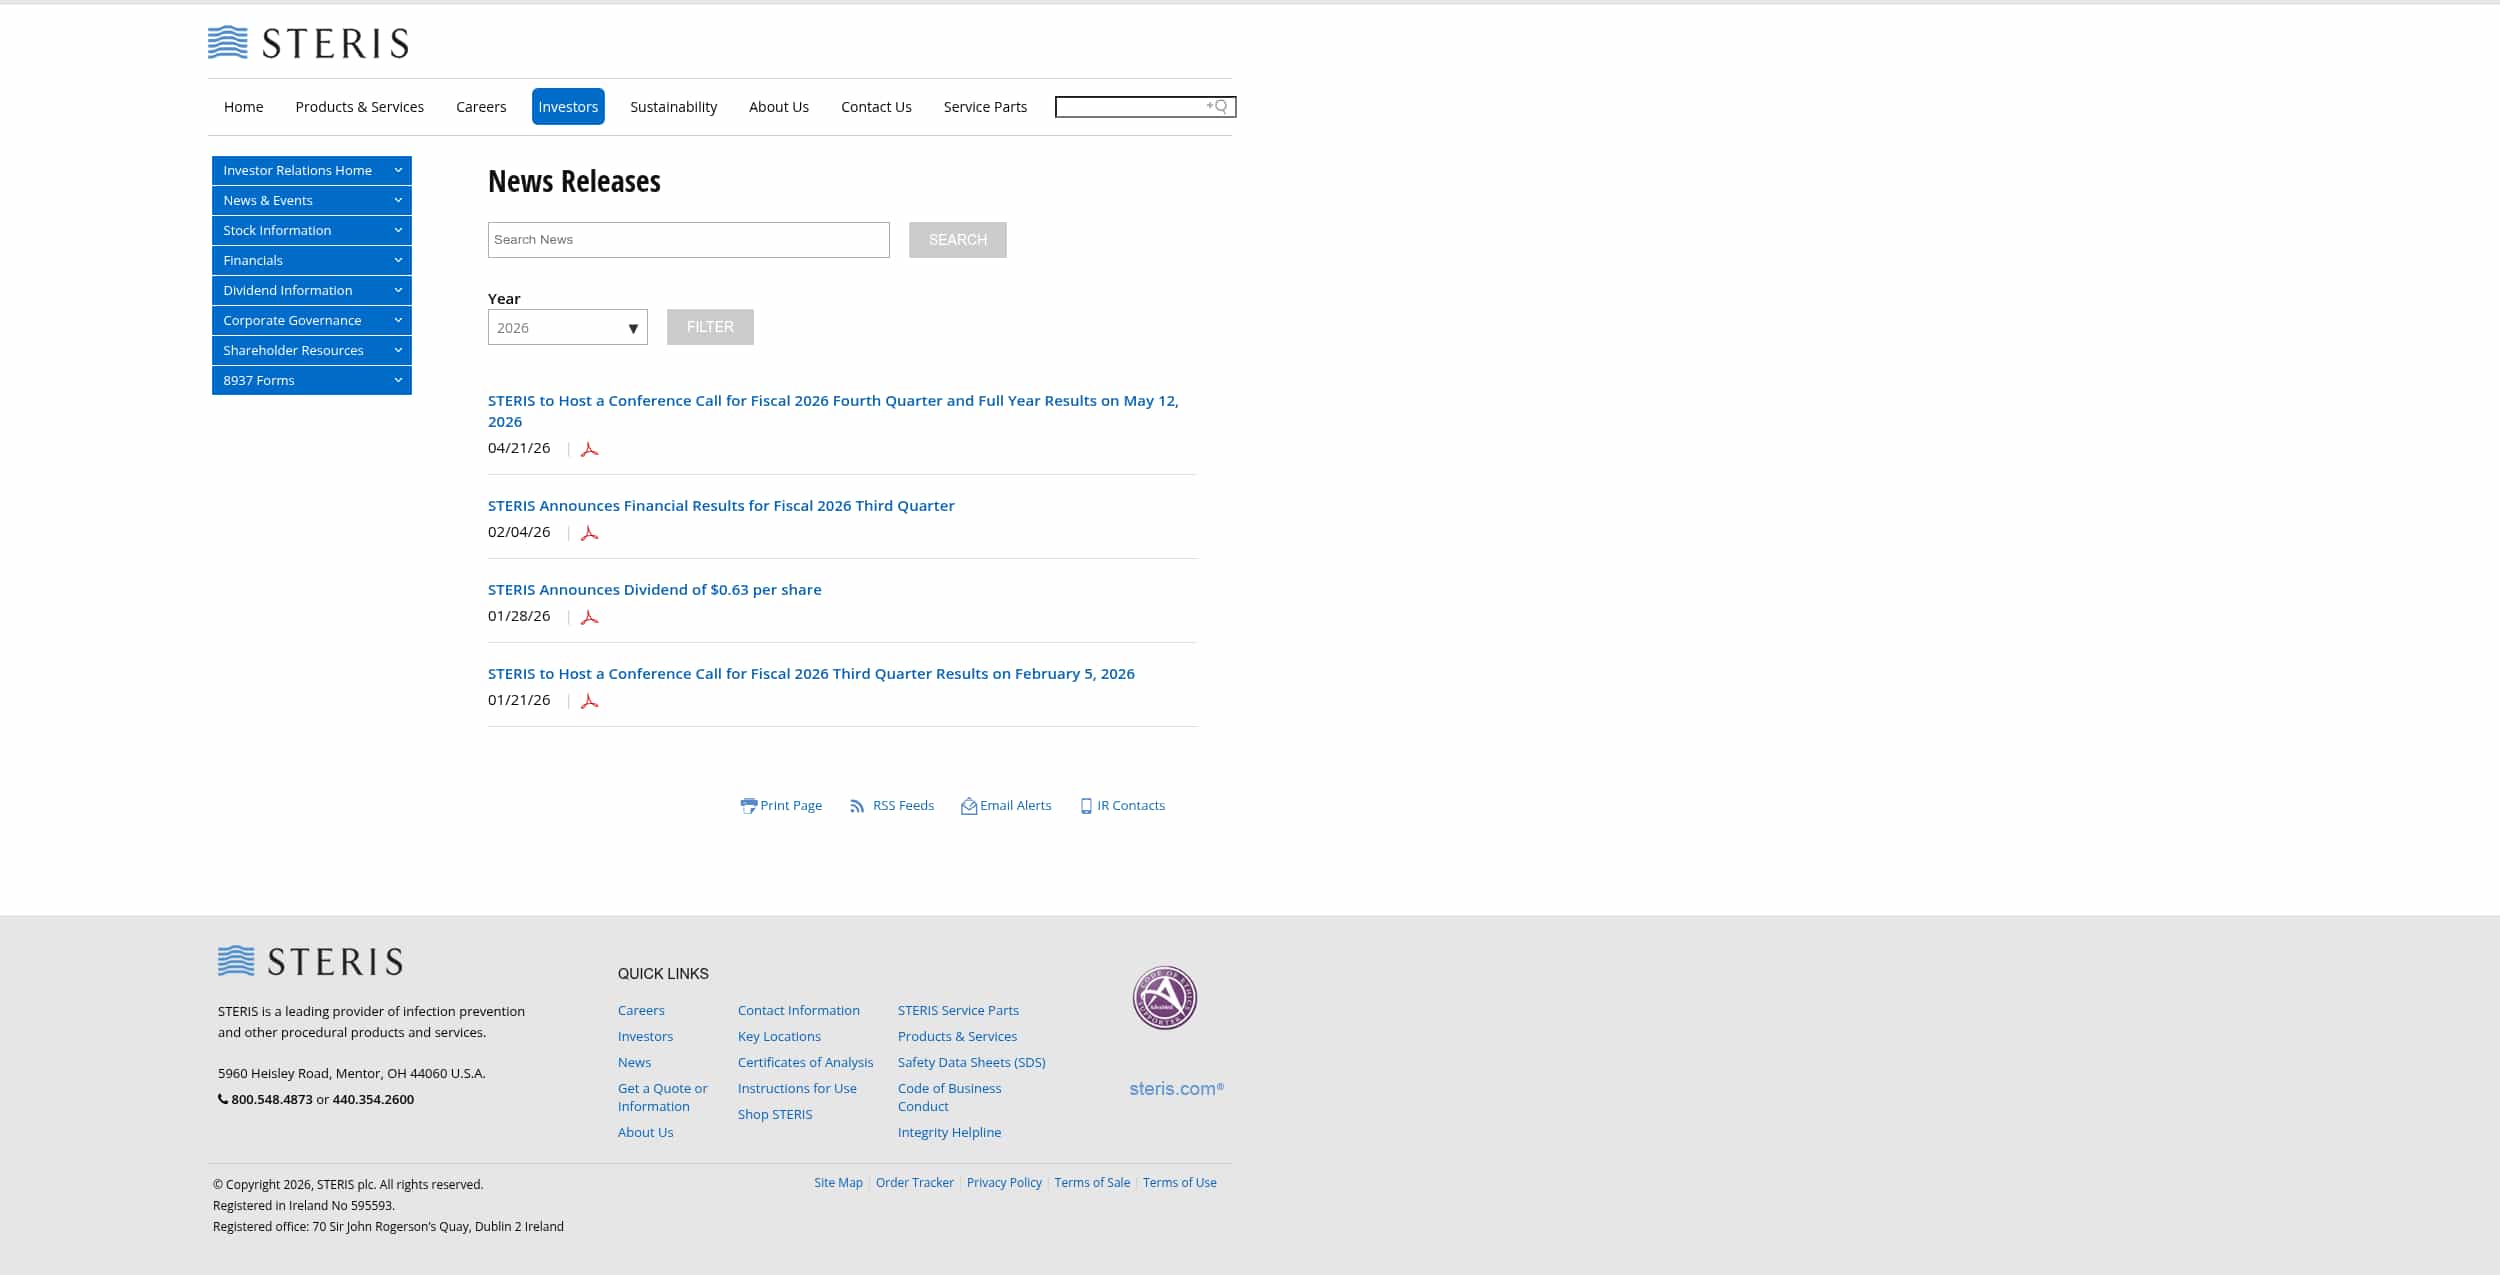Open News in footer Quick Links
The image size is (2500, 1275).
[x=634, y=1063]
